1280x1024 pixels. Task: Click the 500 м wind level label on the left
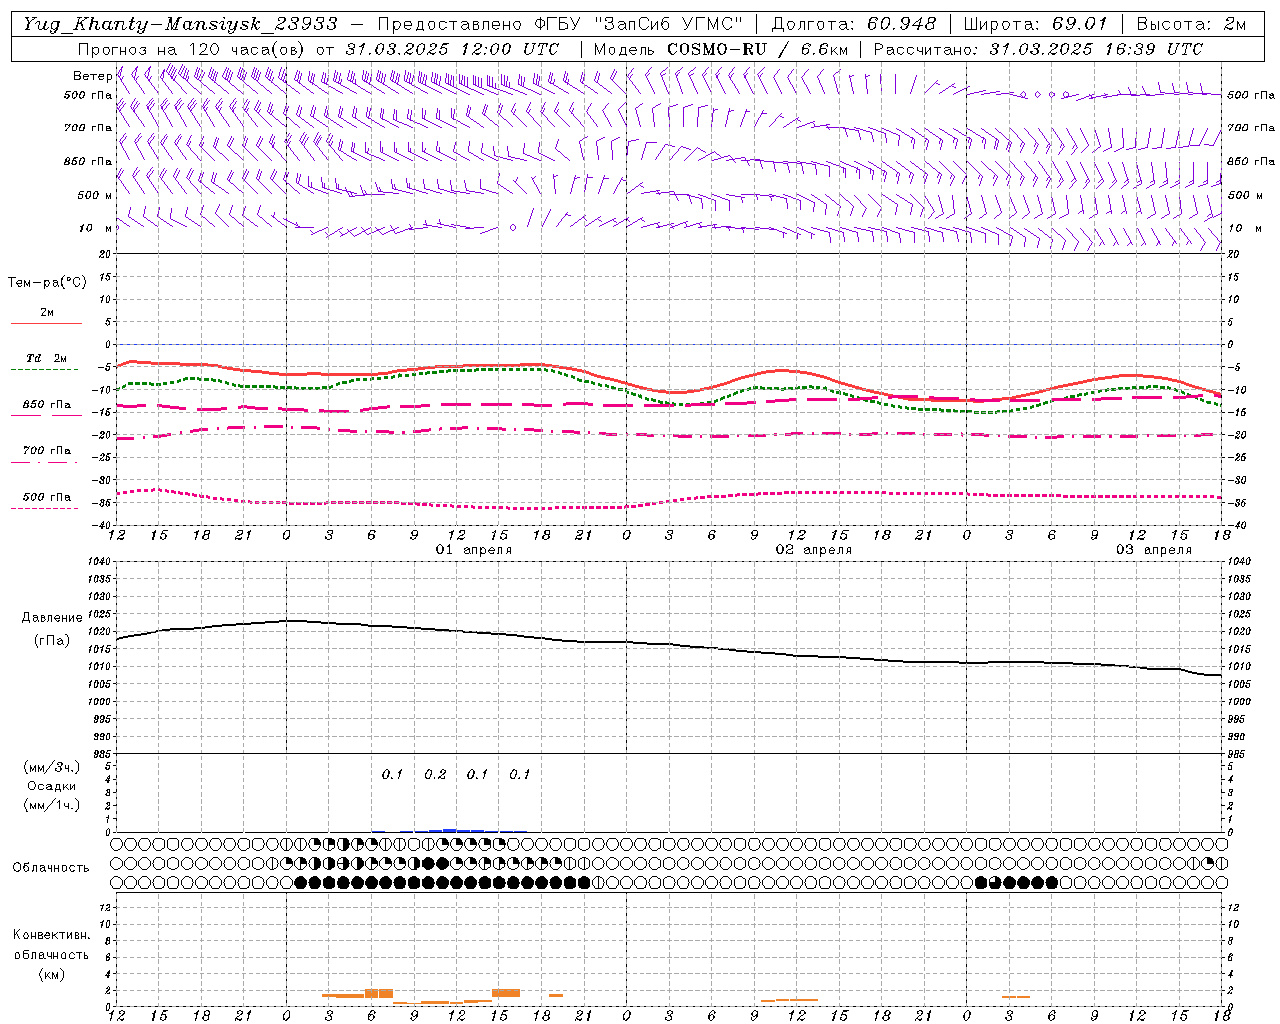click(x=96, y=195)
